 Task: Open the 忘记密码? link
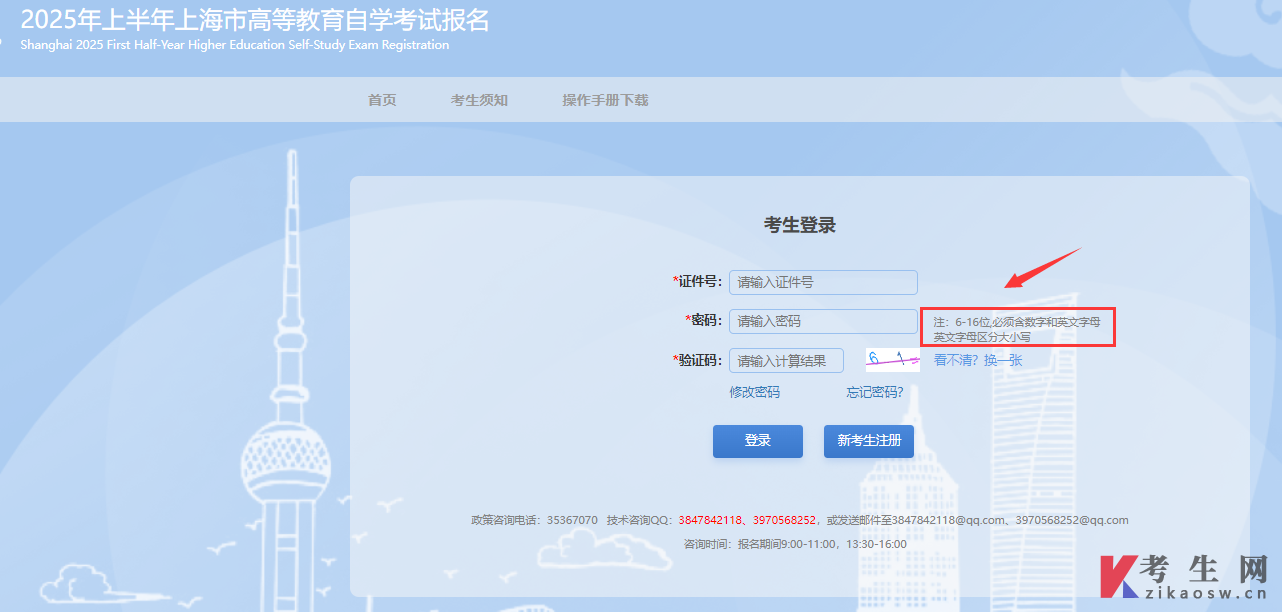point(875,392)
